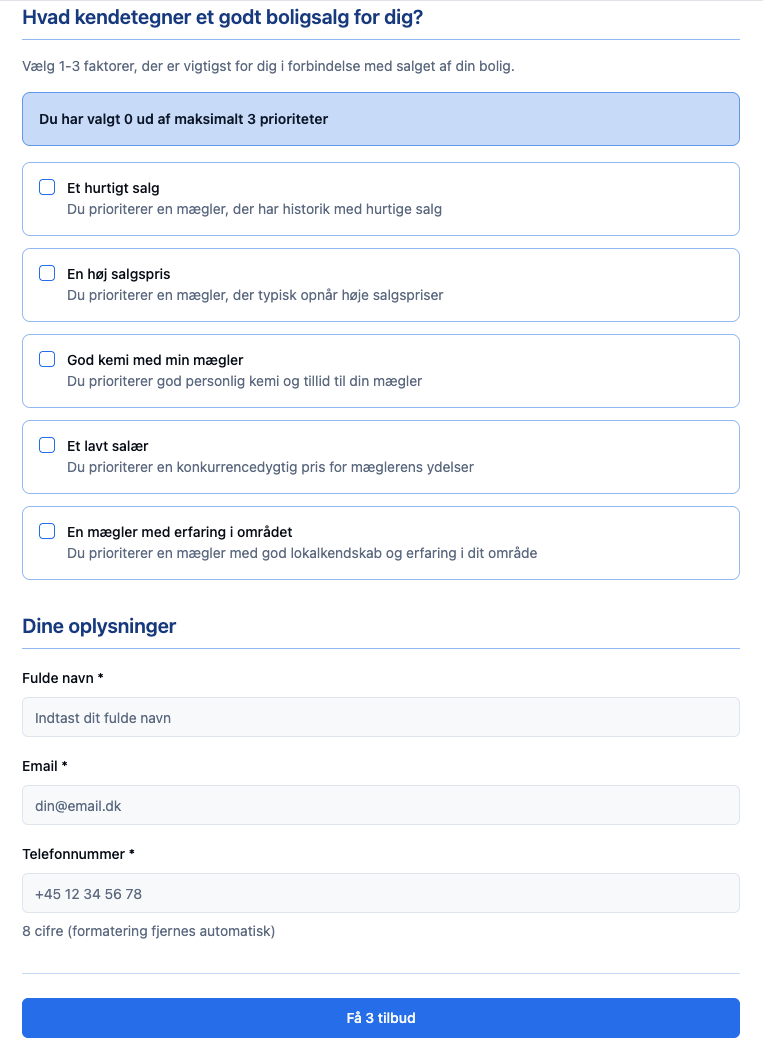Click the 'En høj salgspris' option title
763x1039 pixels.
tap(118, 274)
